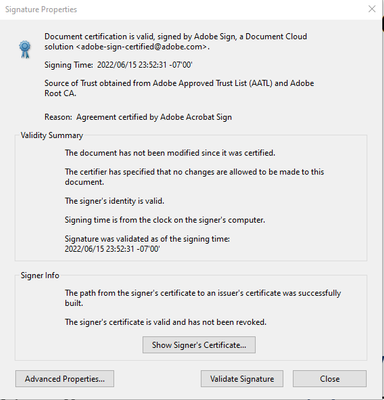Select the adobe-sign-certified@adobe.com email text
384x400 pixels.
142,47
